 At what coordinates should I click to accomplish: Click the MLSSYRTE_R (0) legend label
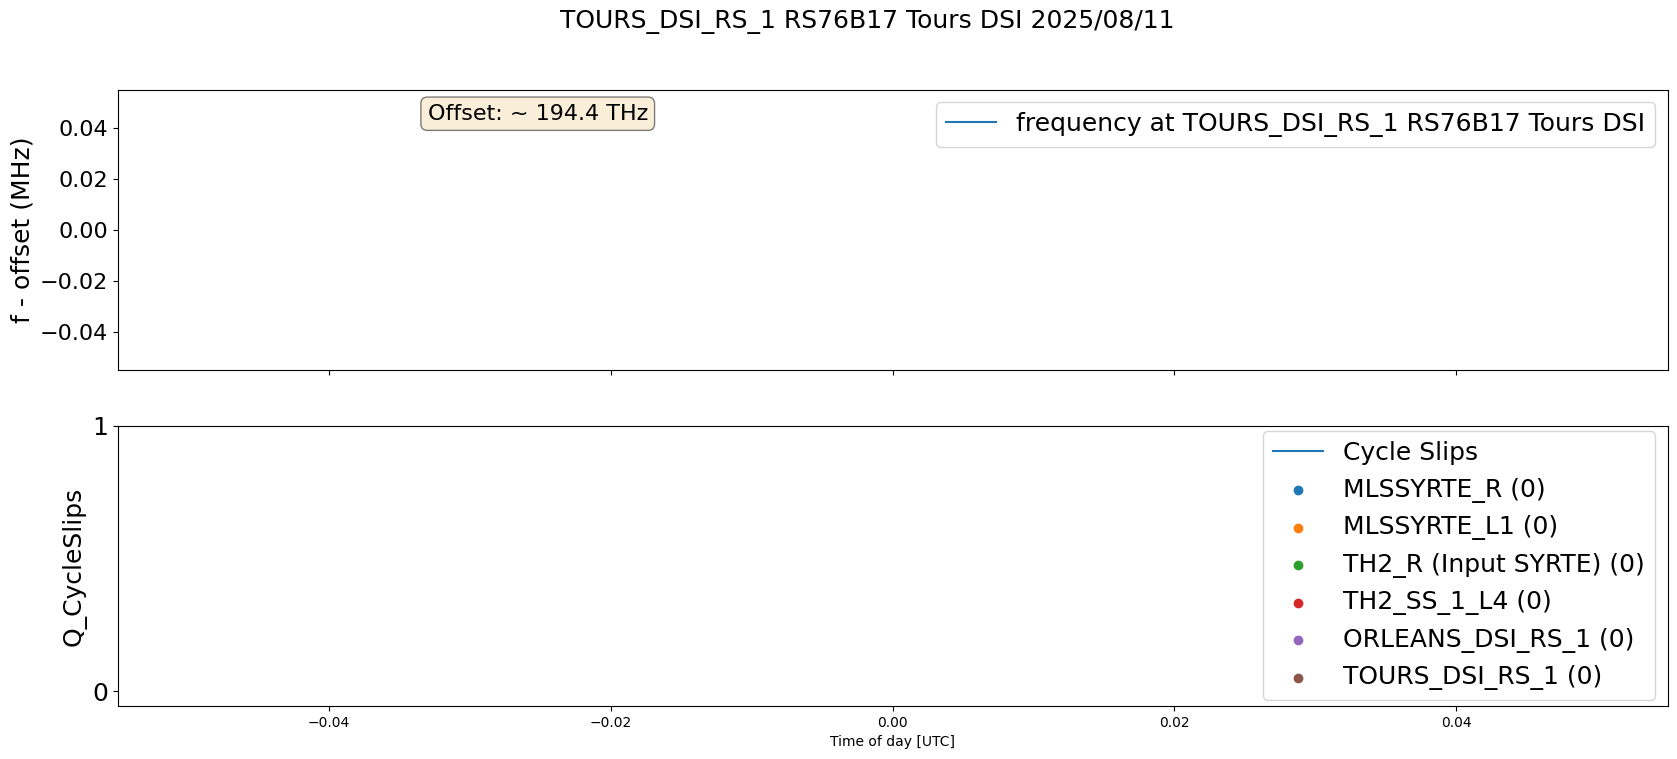click(1444, 489)
